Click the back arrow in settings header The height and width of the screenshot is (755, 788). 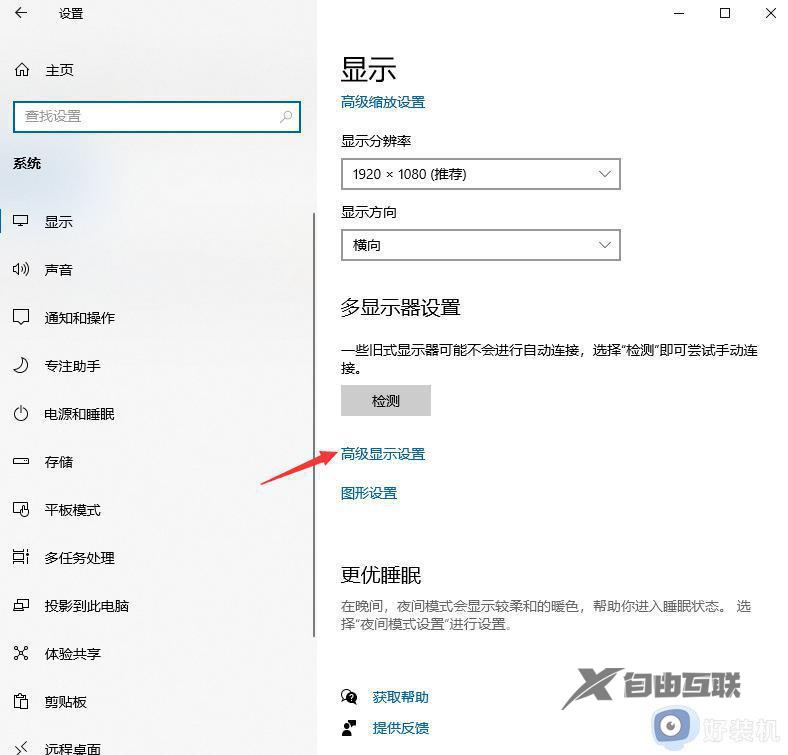[x=21, y=14]
